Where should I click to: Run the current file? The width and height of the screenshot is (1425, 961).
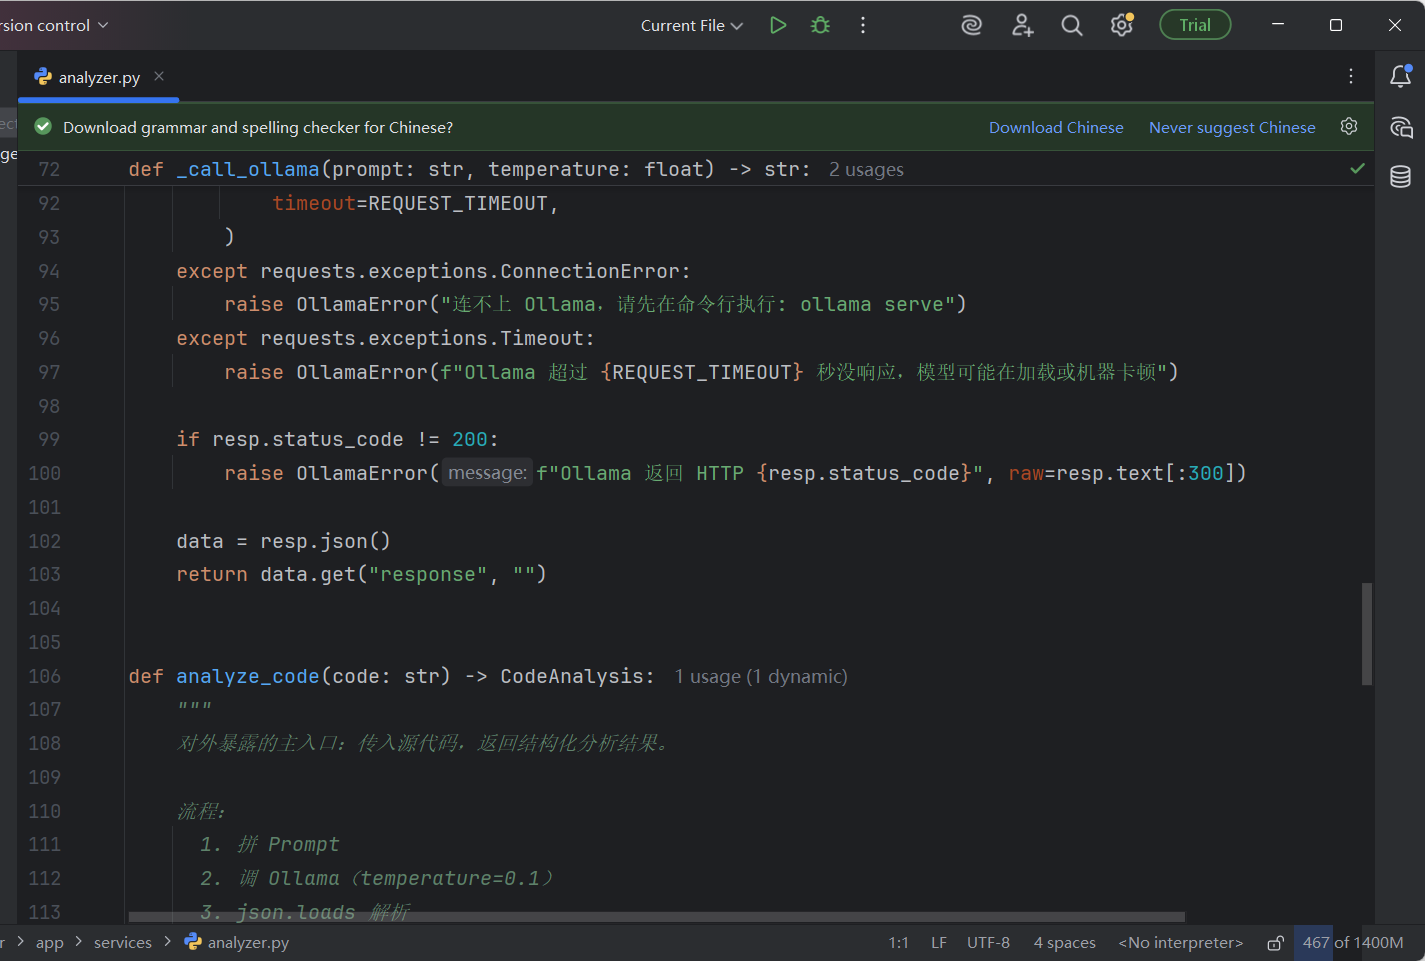coord(778,25)
